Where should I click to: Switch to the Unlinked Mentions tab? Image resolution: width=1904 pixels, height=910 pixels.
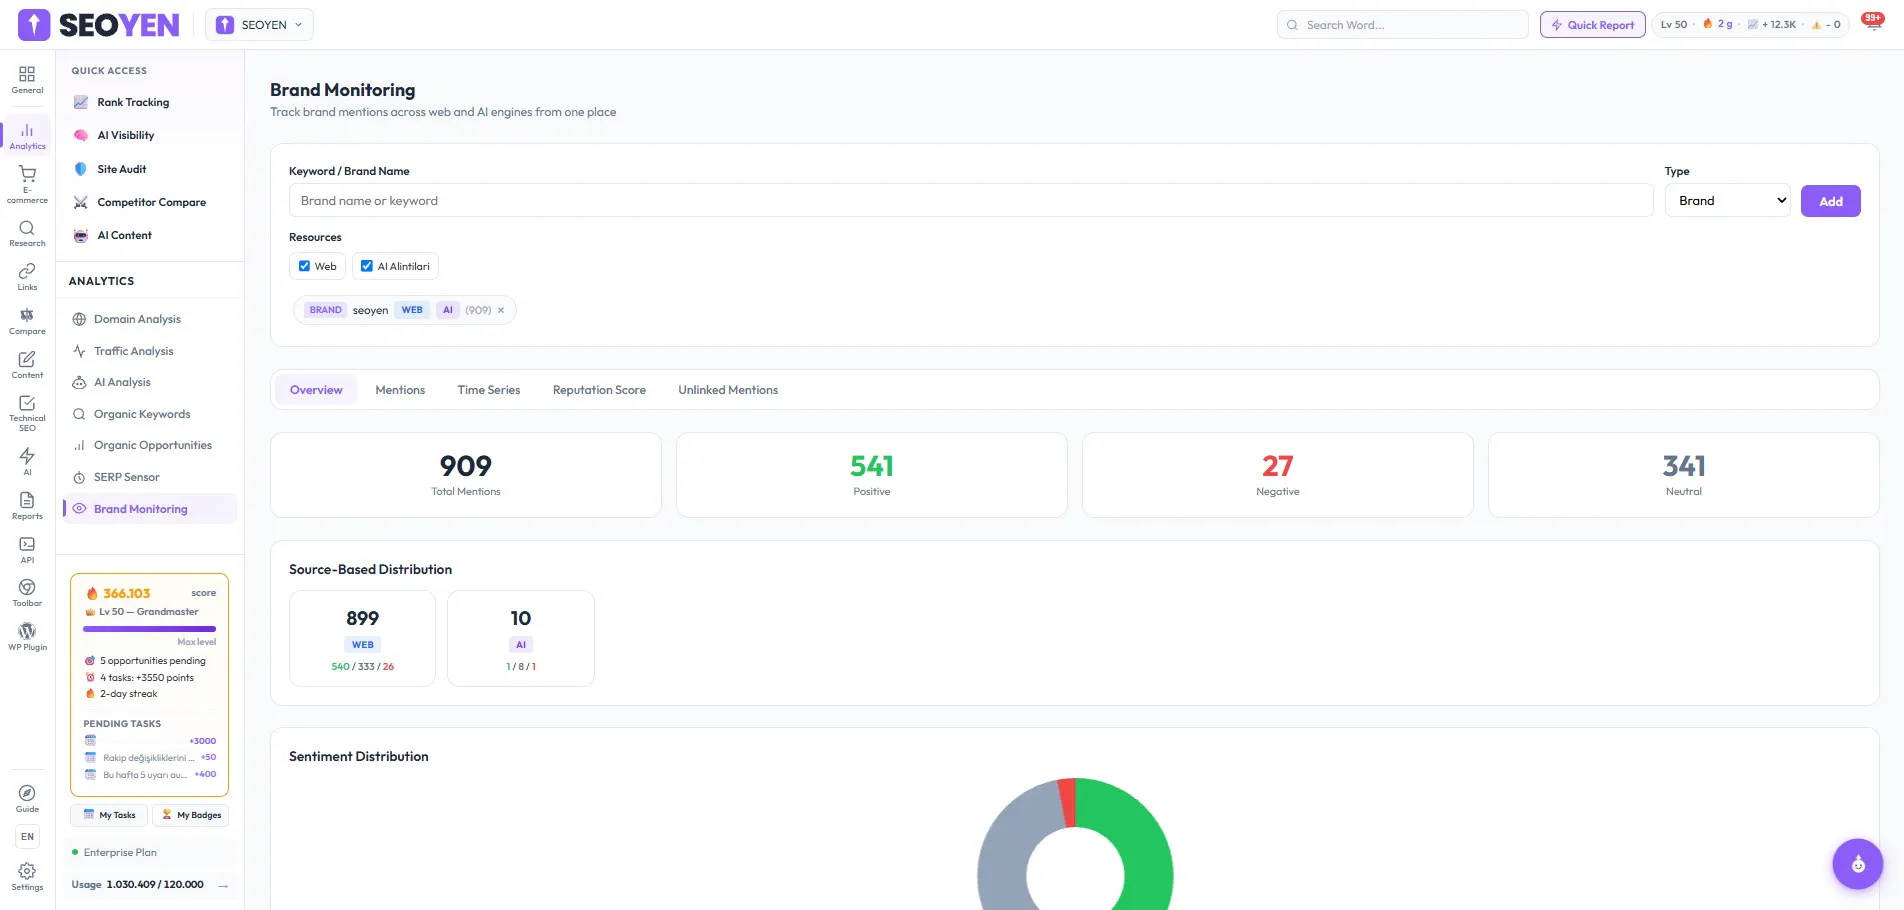coord(728,390)
